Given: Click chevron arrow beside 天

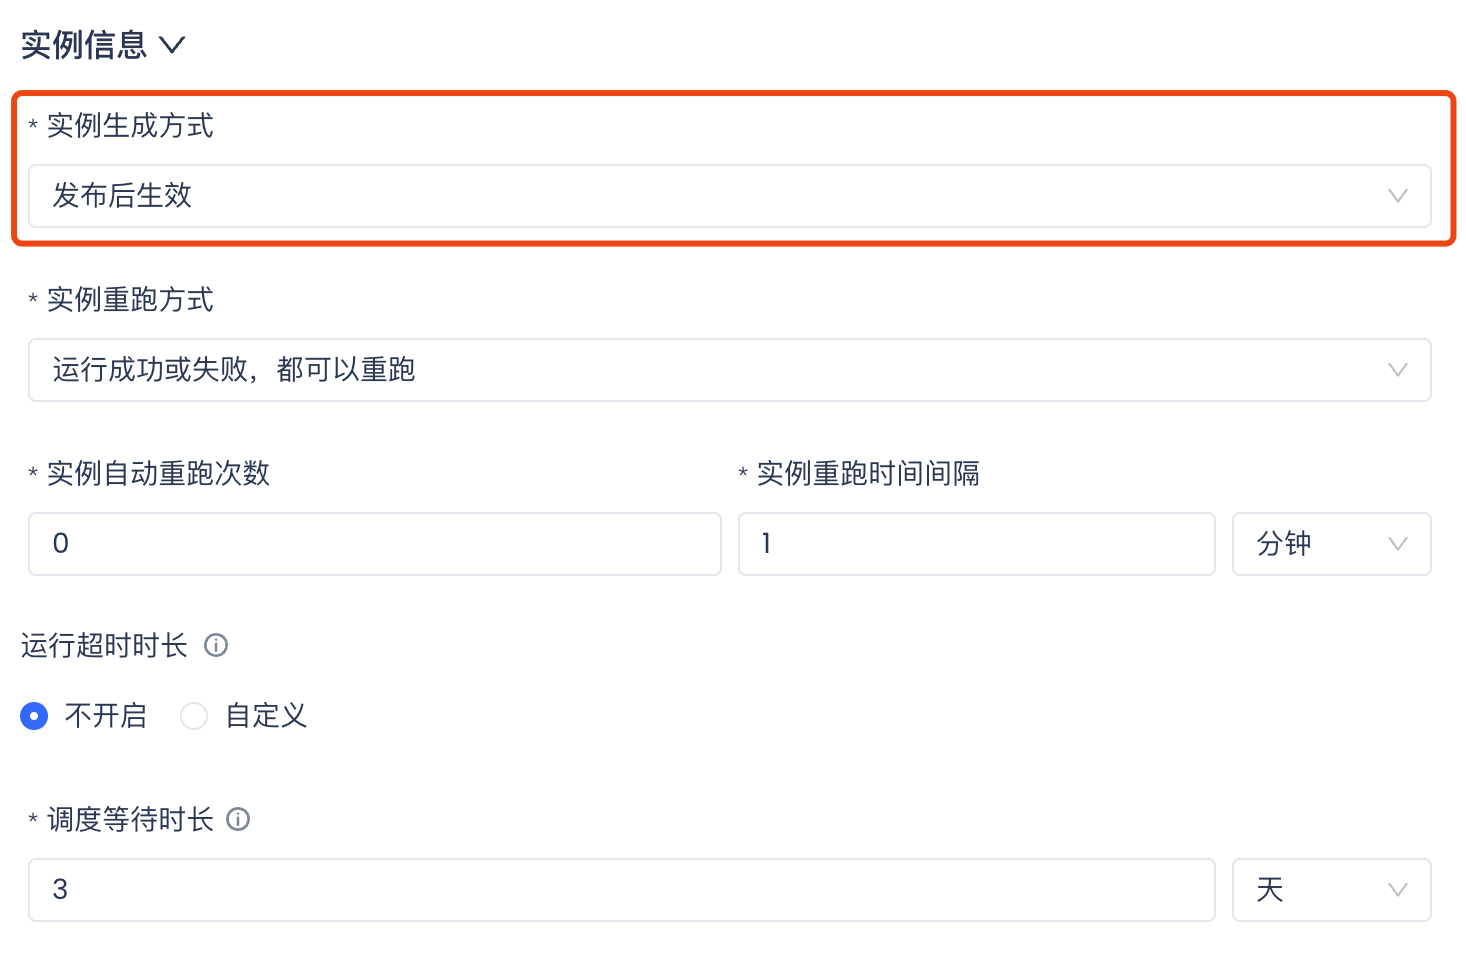Looking at the screenshot, I should click(x=1397, y=890).
